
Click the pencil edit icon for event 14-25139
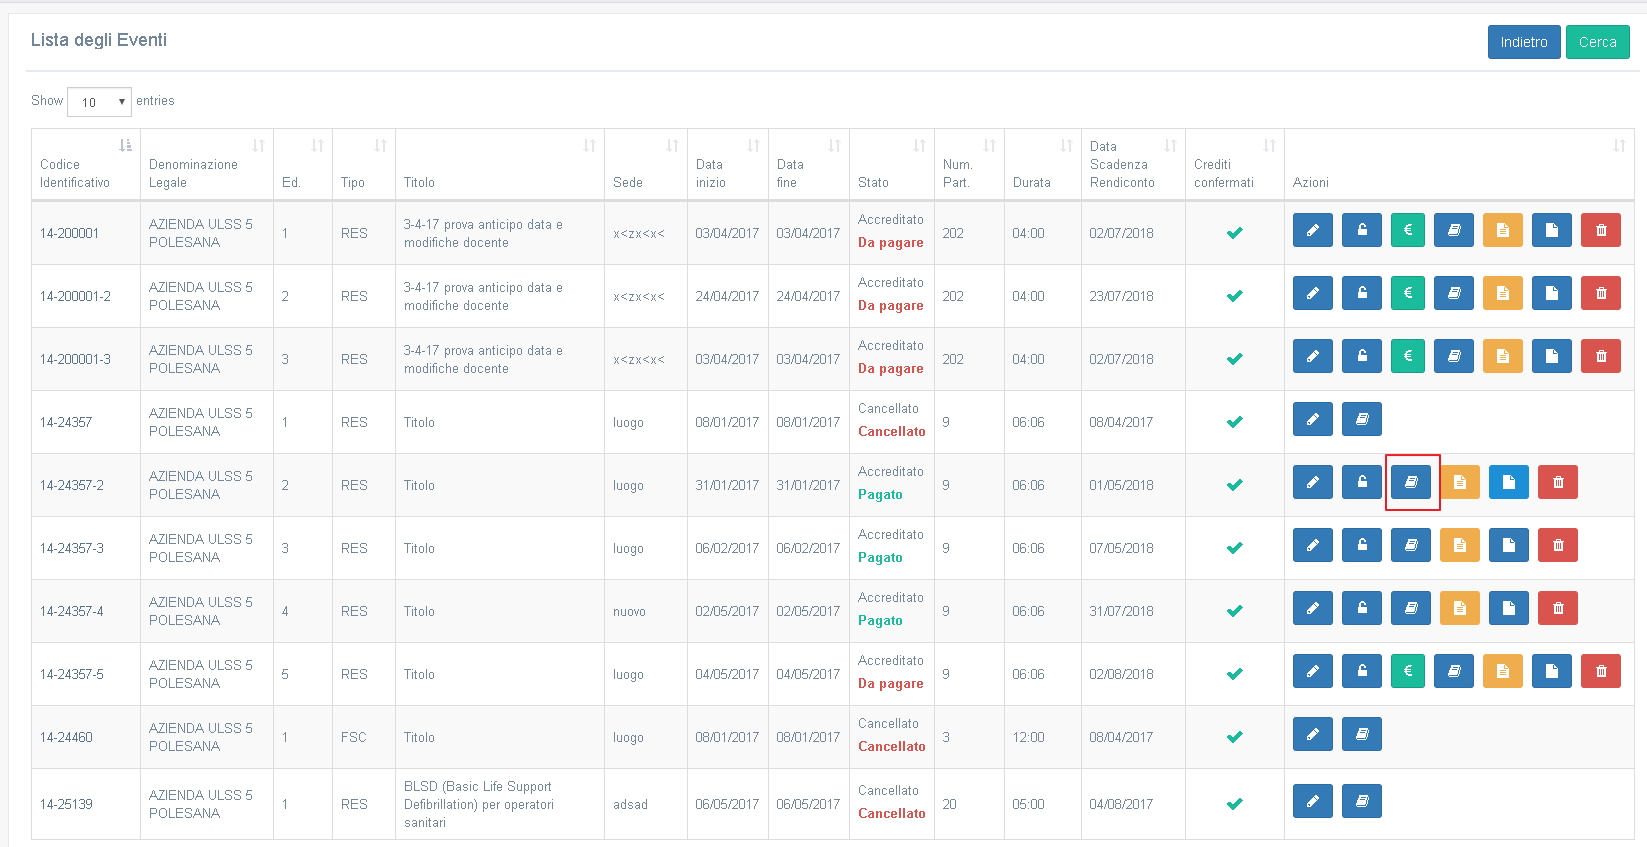point(1312,802)
